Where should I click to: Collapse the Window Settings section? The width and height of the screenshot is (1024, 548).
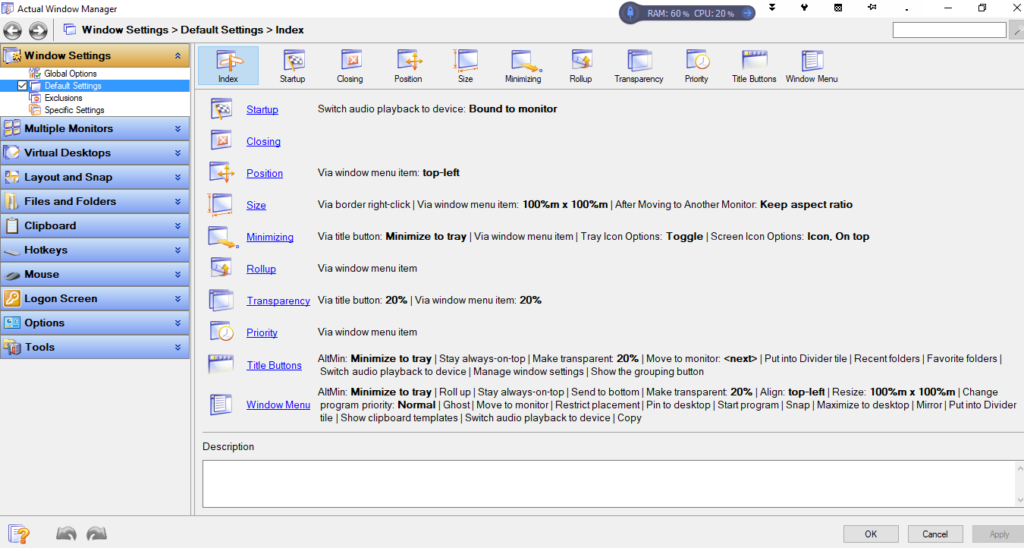point(177,56)
